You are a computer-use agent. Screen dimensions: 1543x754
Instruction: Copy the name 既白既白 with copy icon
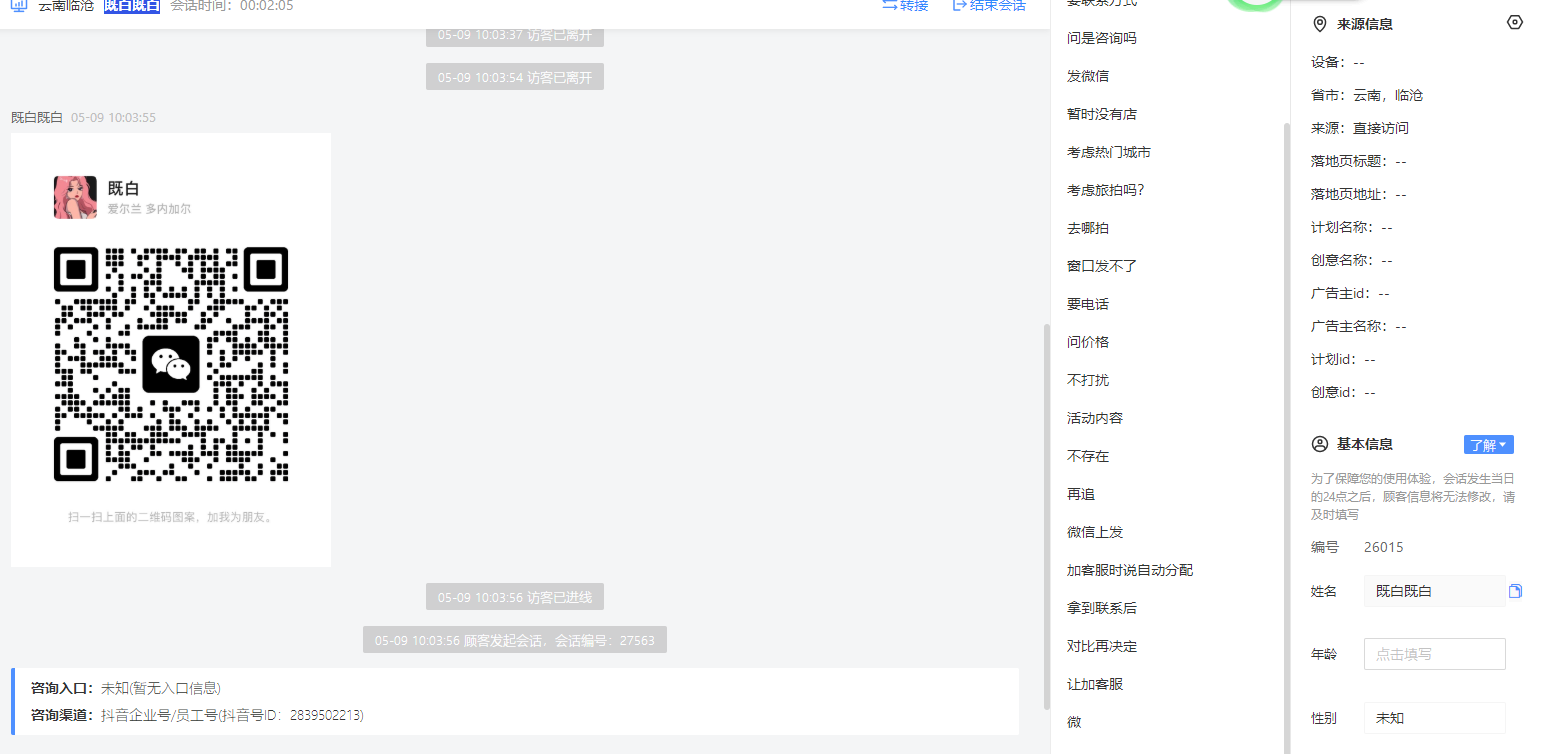coord(1515,591)
